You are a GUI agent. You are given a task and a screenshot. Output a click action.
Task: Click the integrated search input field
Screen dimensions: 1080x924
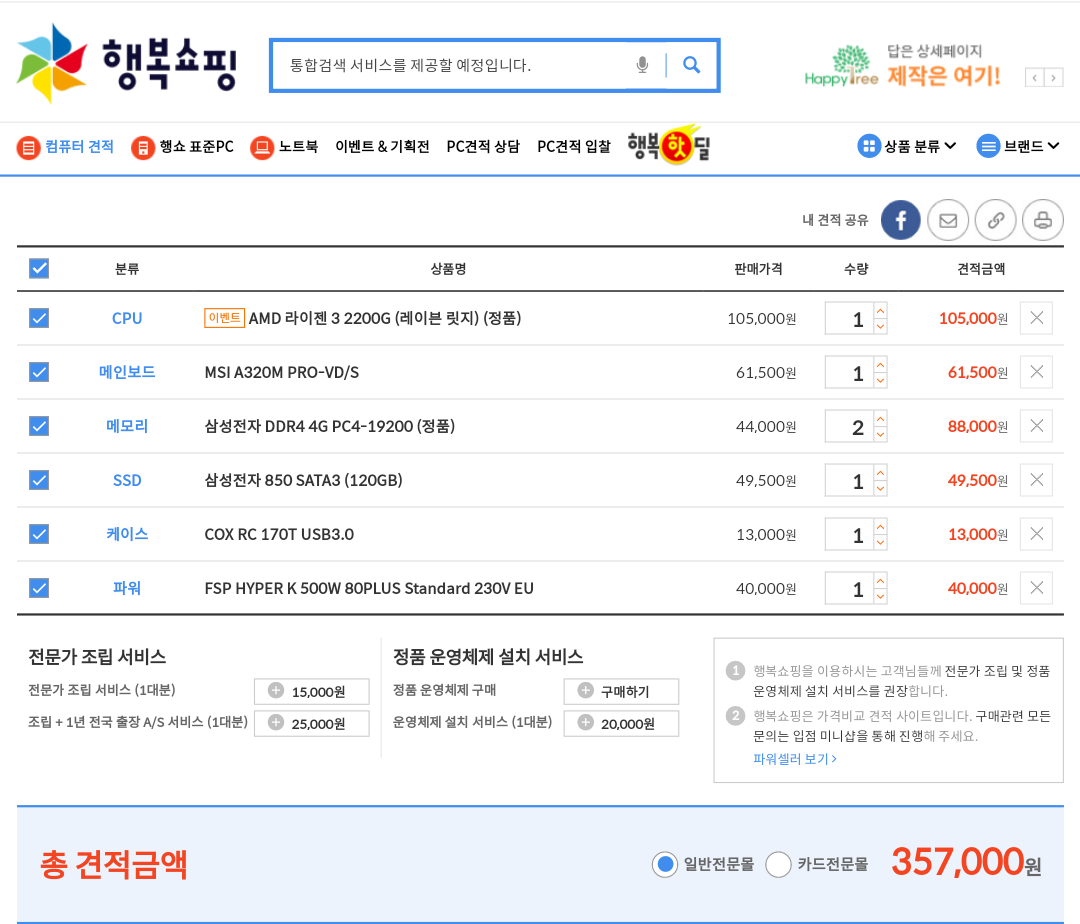tap(450, 65)
